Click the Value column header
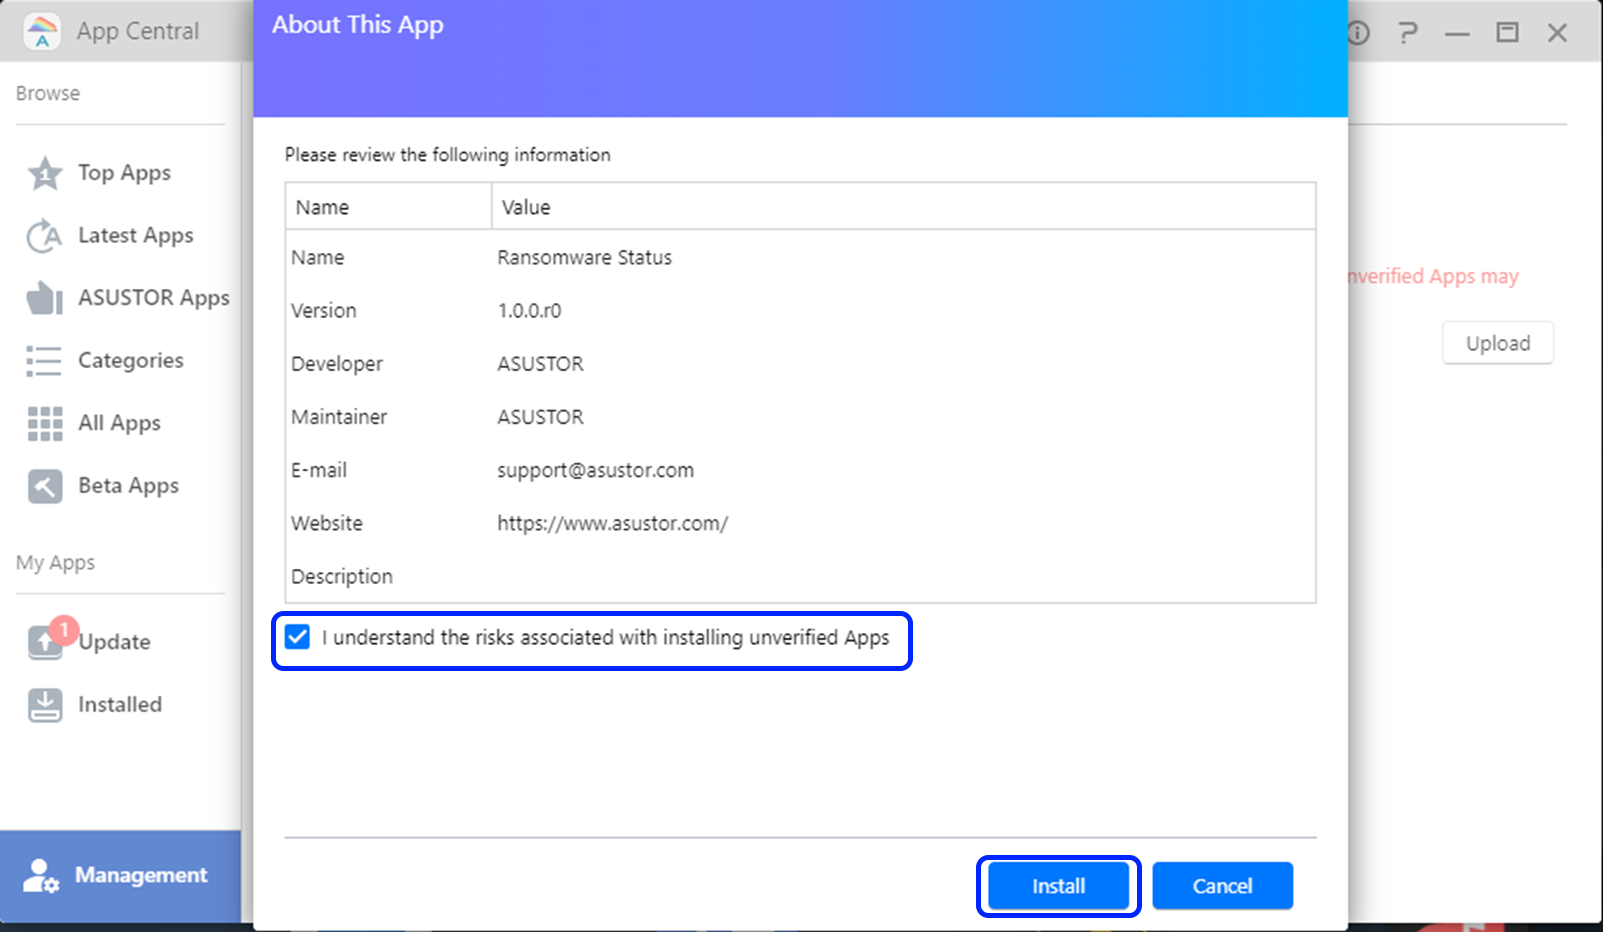This screenshot has height=932, width=1603. [903, 207]
